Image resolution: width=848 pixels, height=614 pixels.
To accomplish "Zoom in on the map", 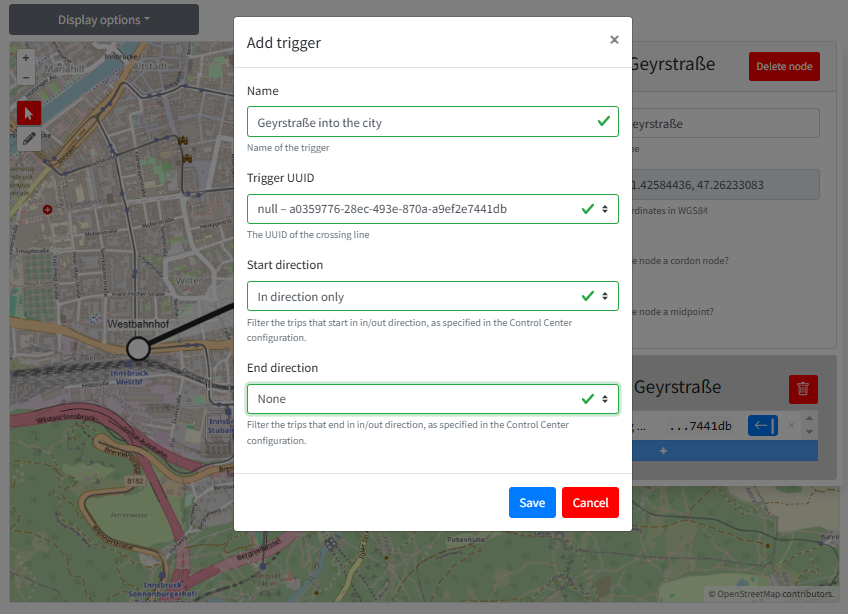I will (x=26, y=58).
